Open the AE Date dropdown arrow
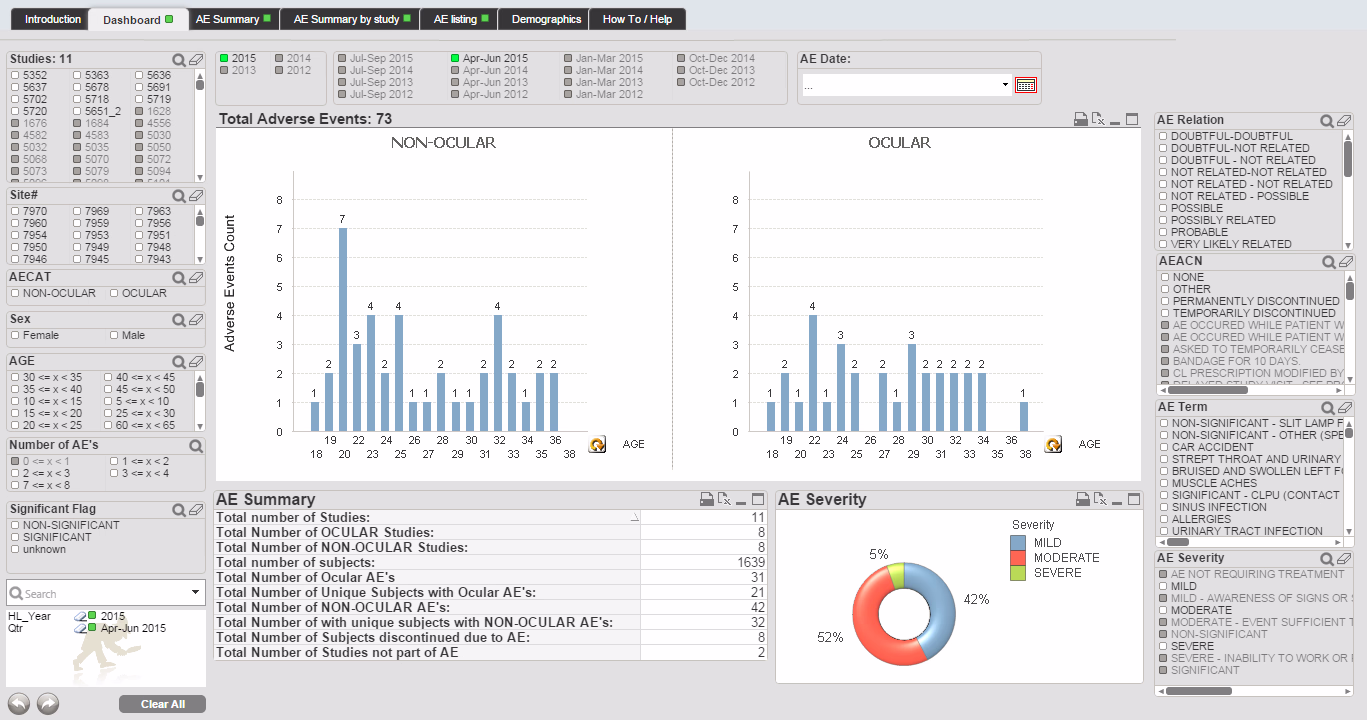 pyautogui.click(x=1005, y=86)
